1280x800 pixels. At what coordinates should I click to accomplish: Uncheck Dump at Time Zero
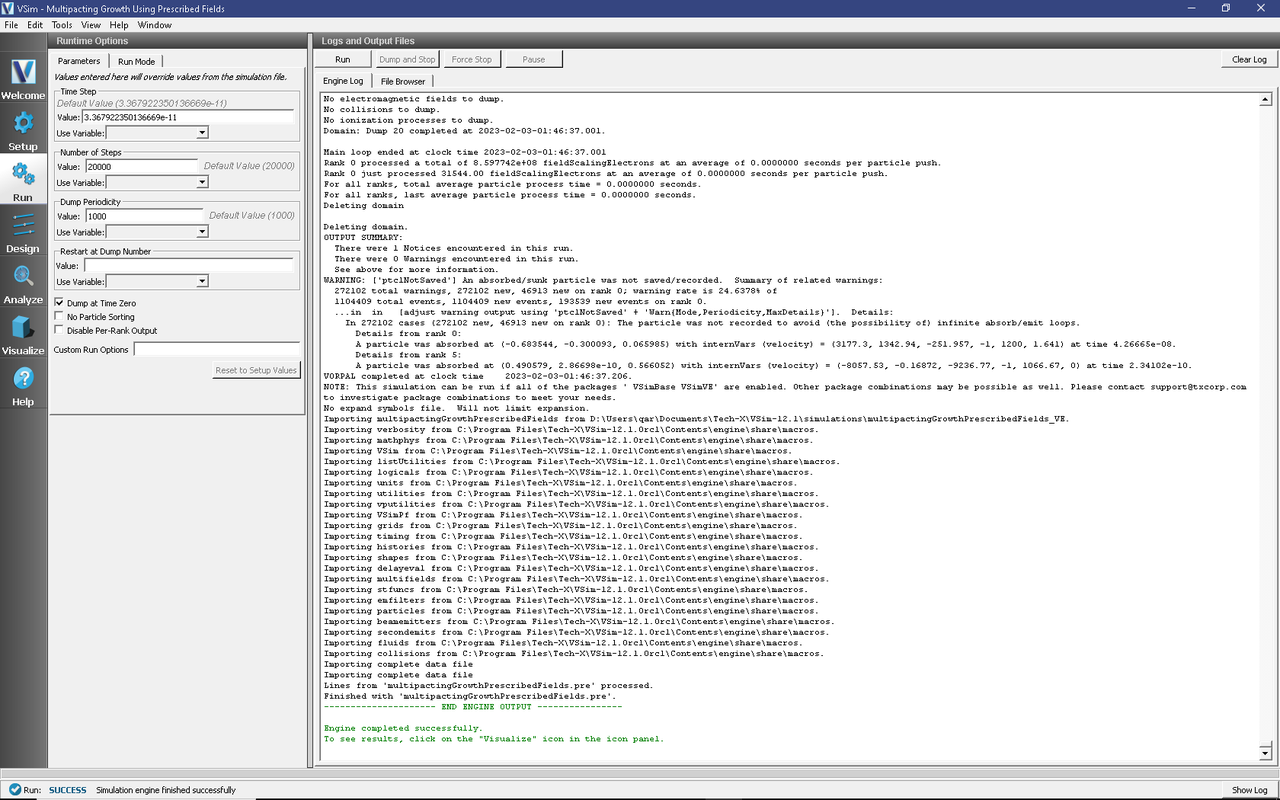[x=60, y=303]
